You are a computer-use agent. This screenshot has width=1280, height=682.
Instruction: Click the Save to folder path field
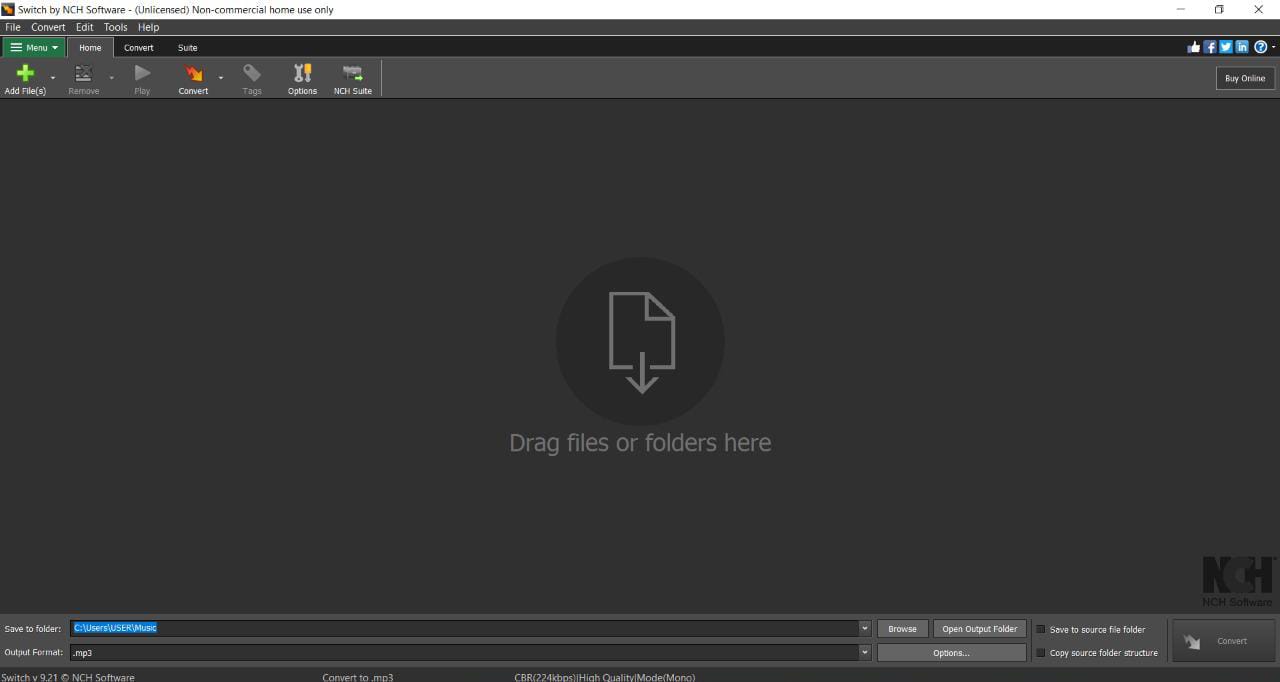(x=465, y=629)
